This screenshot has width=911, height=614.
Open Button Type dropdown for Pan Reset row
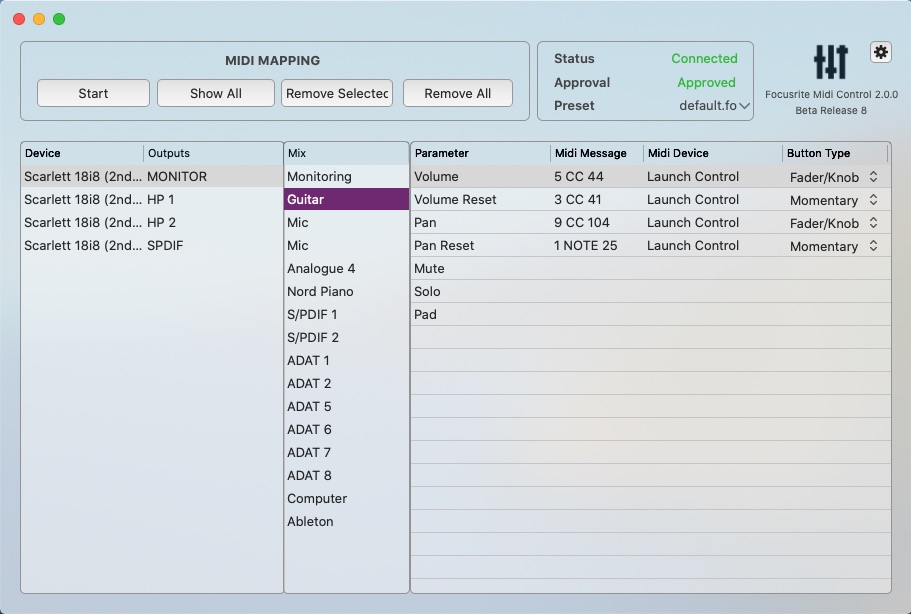pos(834,246)
